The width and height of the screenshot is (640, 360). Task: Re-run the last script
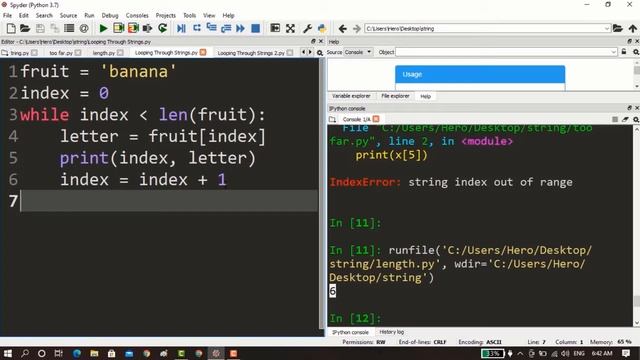coord(162,28)
